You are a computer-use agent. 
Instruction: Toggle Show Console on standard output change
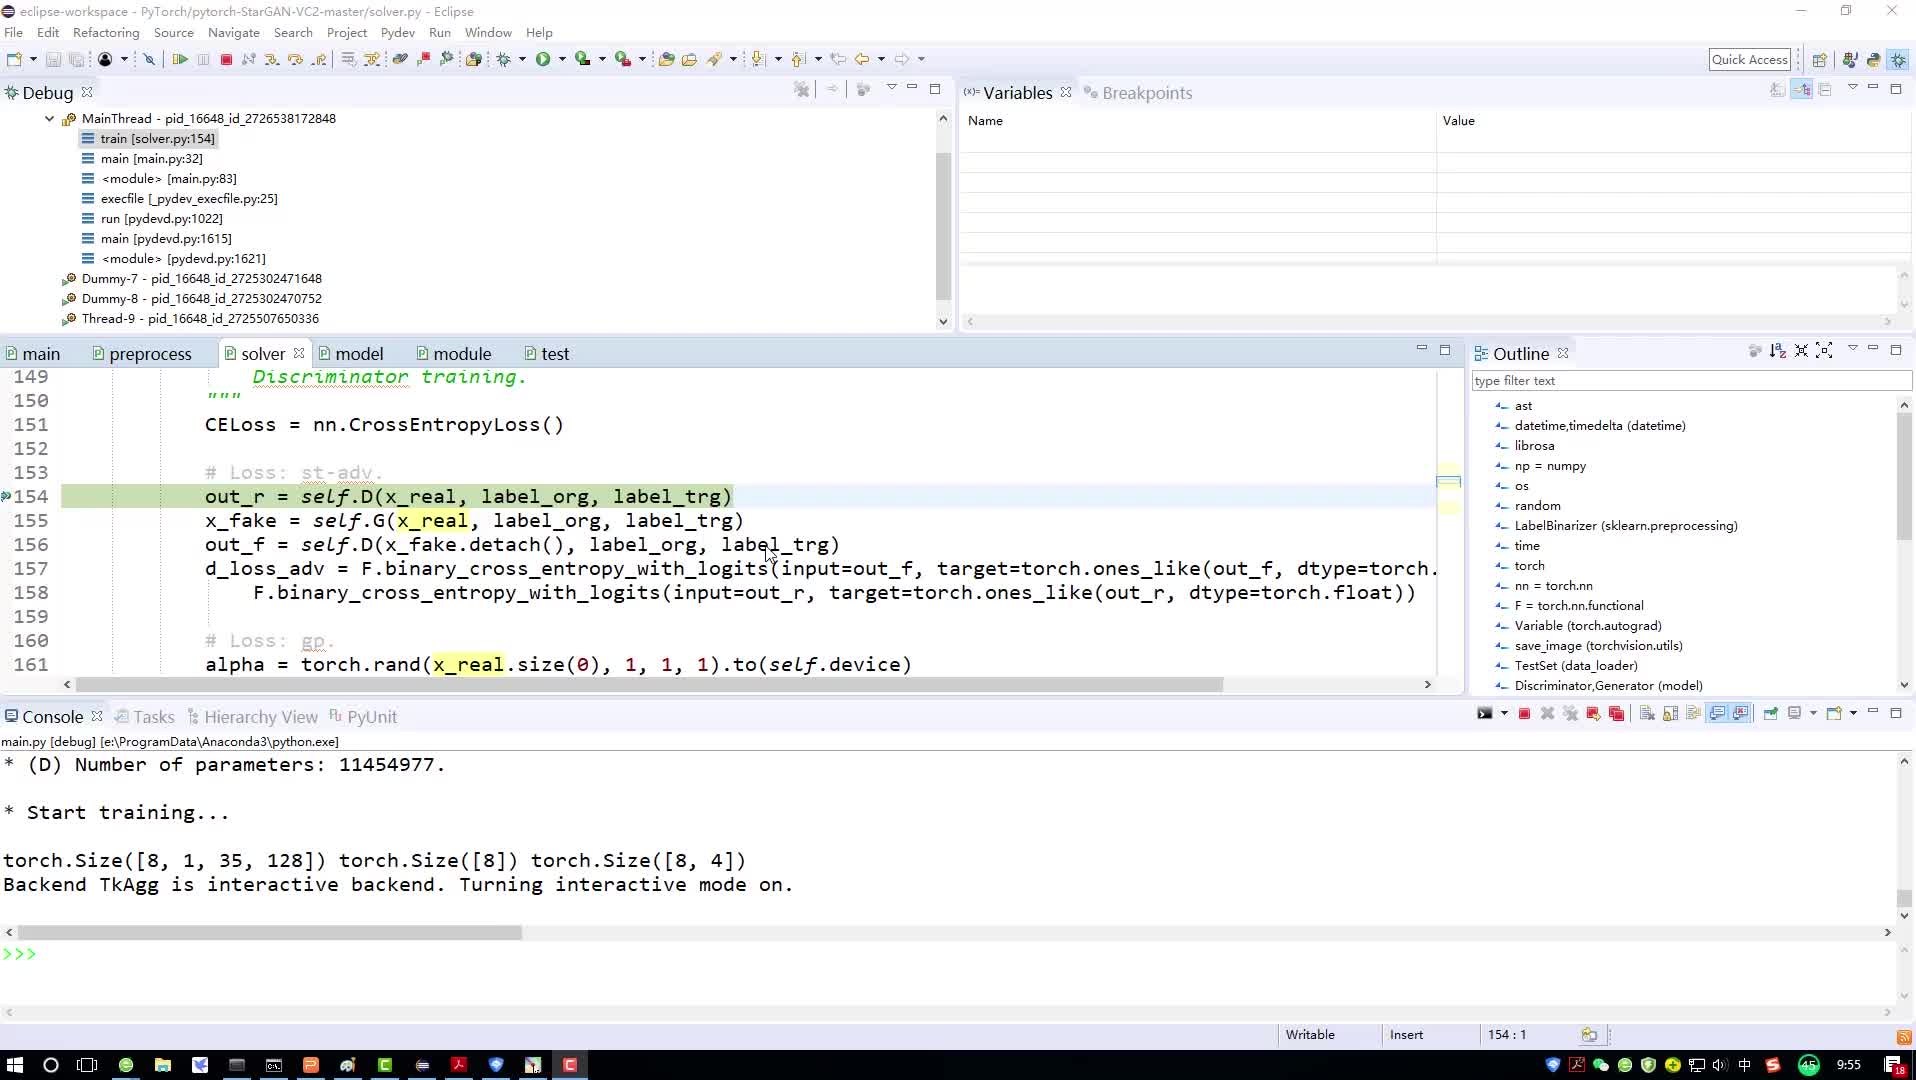tap(1717, 713)
